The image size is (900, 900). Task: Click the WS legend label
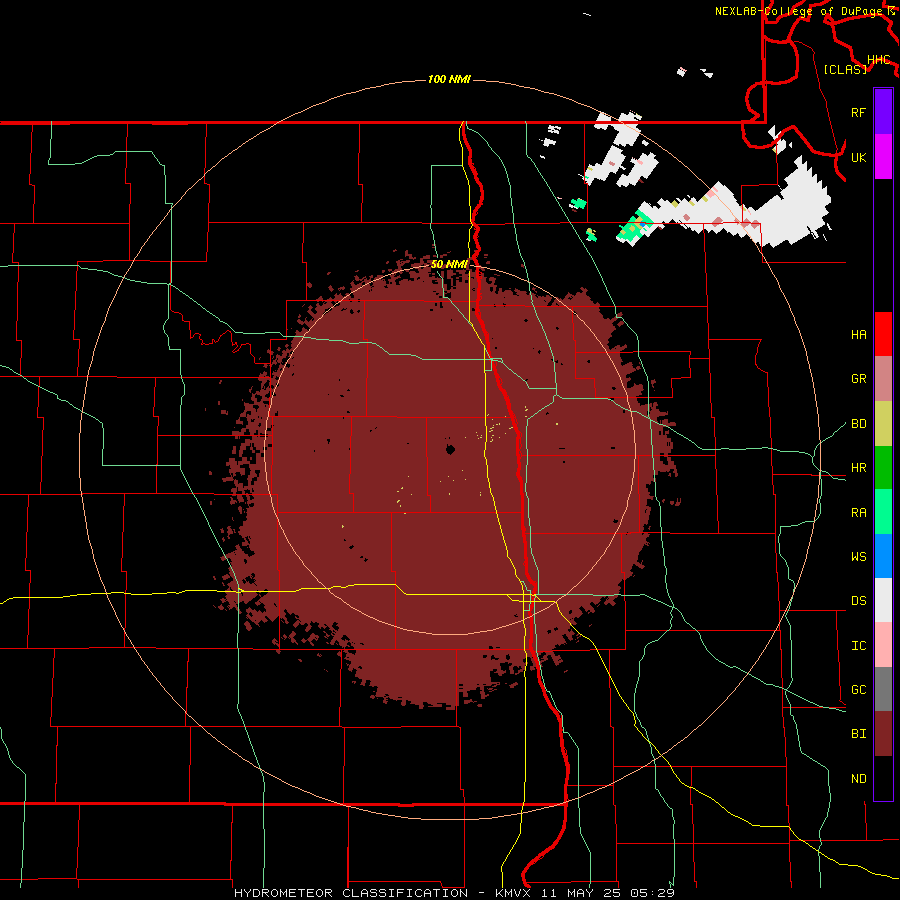tap(858, 556)
